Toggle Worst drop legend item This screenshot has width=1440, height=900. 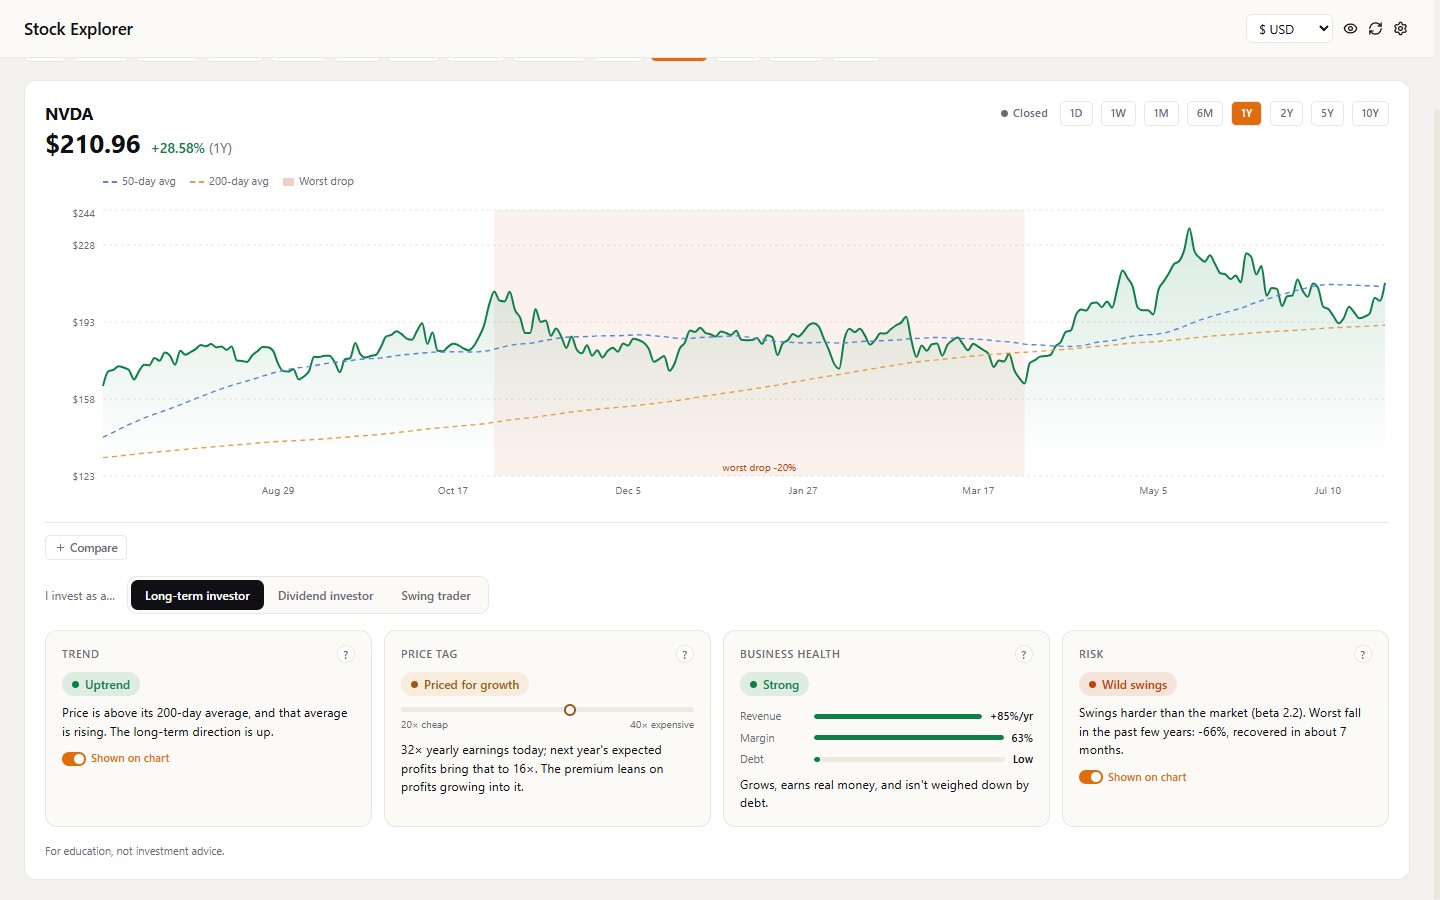coord(318,182)
